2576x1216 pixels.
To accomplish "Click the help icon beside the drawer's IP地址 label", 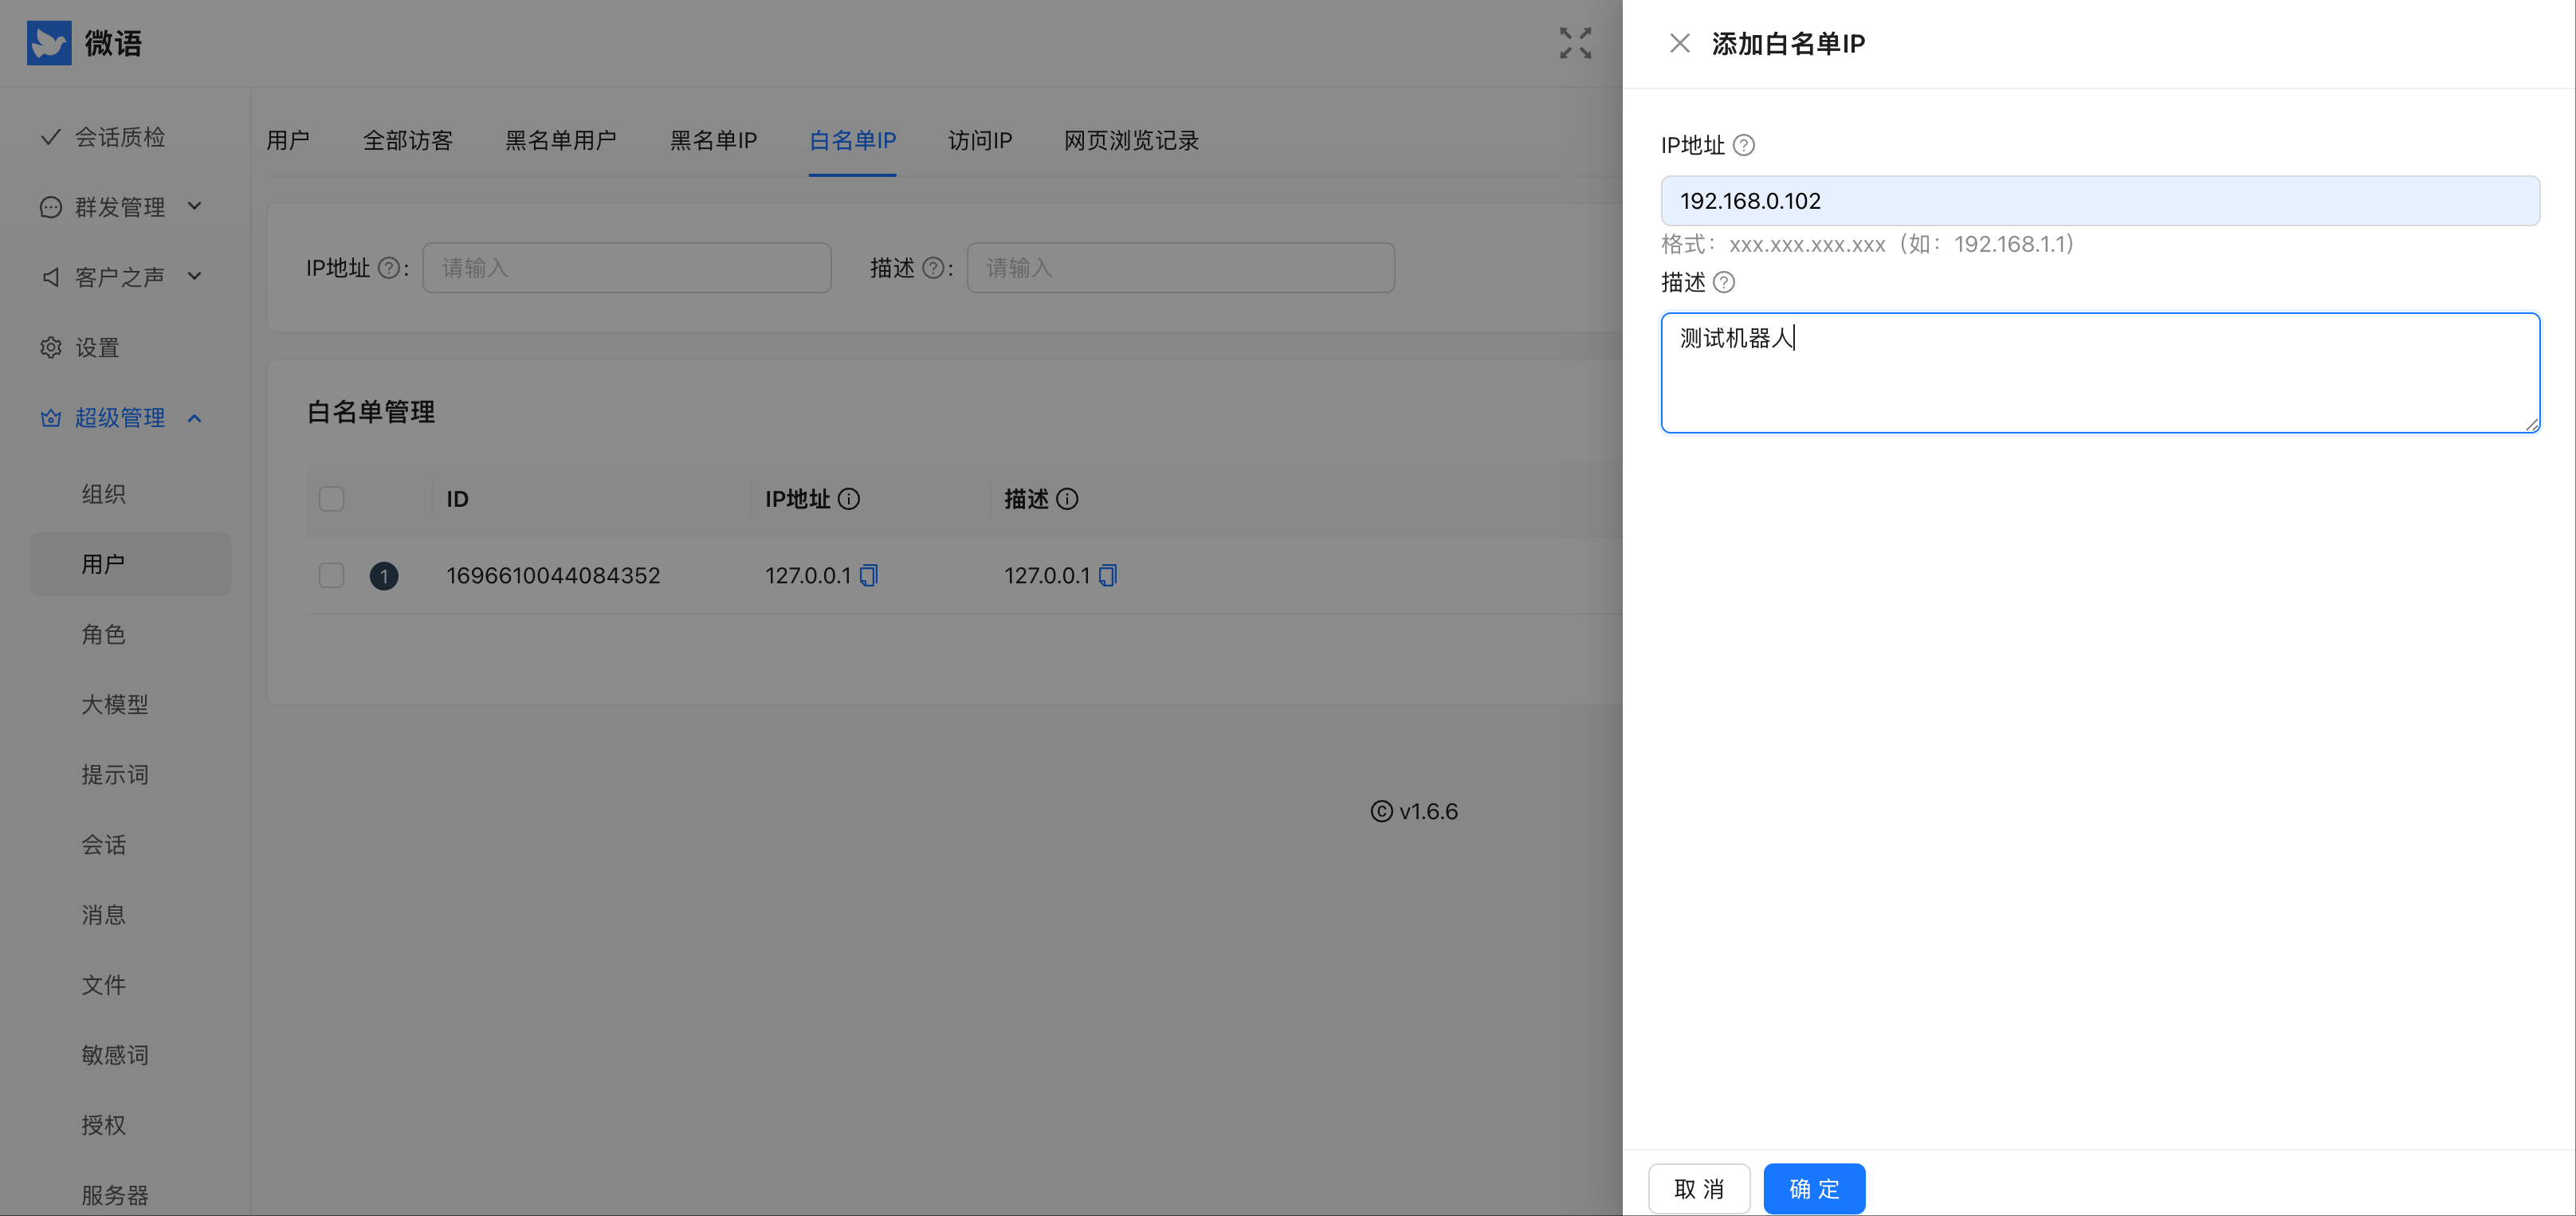I will 1744,145.
